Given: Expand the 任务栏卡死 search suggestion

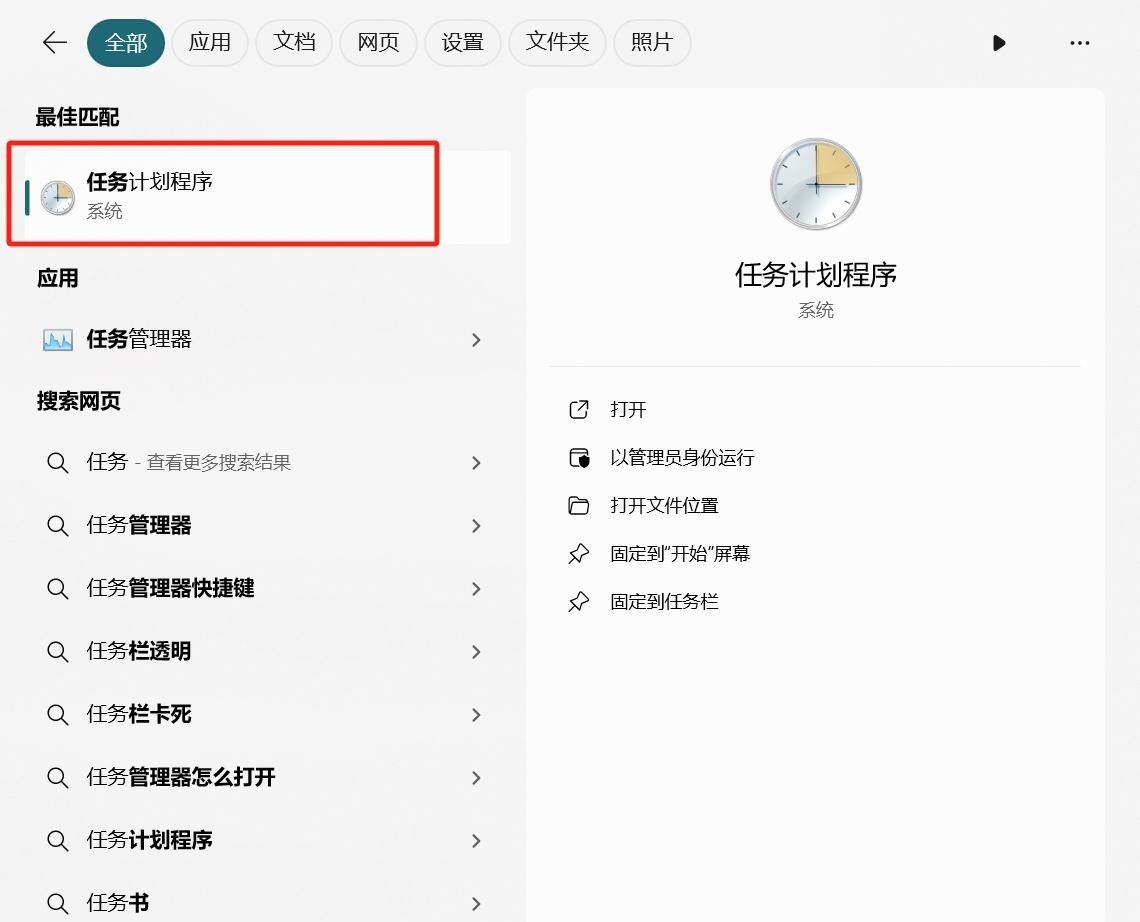Looking at the screenshot, I should pyautogui.click(x=476, y=714).
